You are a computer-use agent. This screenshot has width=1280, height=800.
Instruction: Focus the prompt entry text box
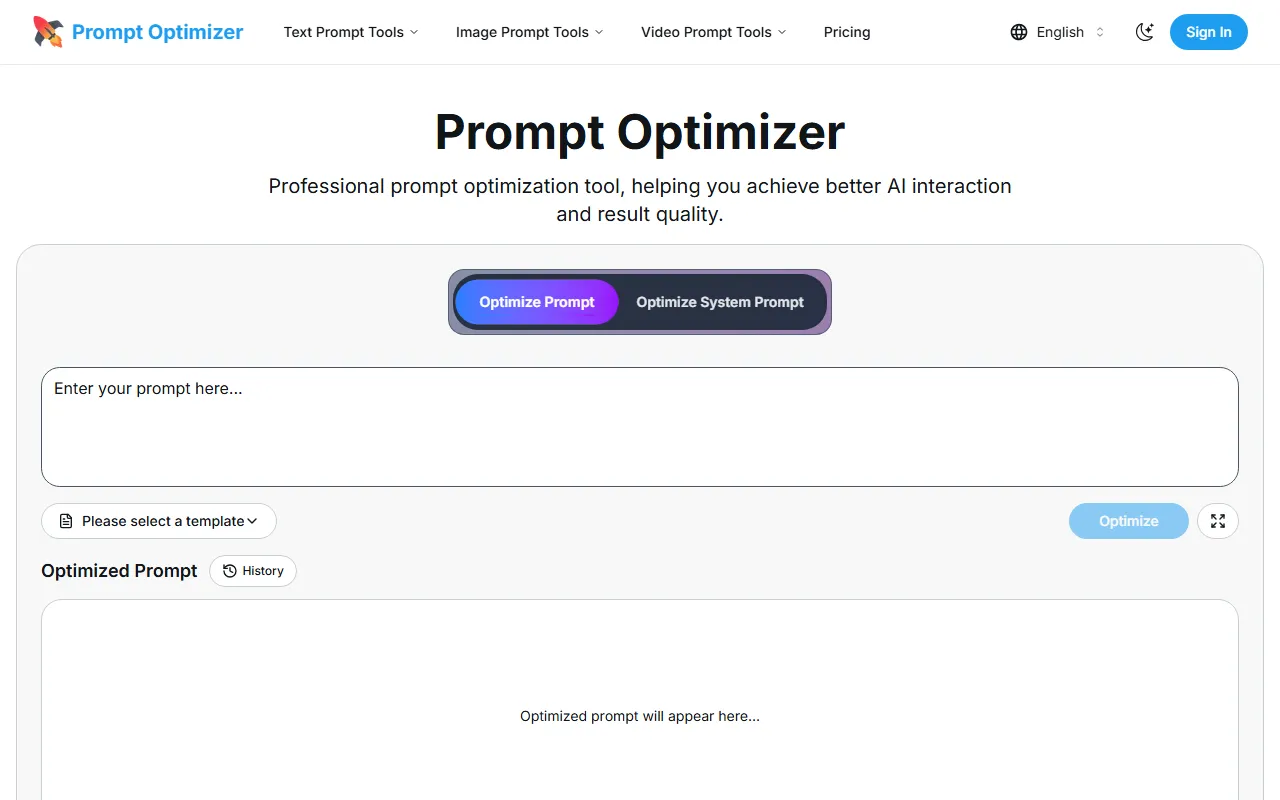click(x=640, y=427)
